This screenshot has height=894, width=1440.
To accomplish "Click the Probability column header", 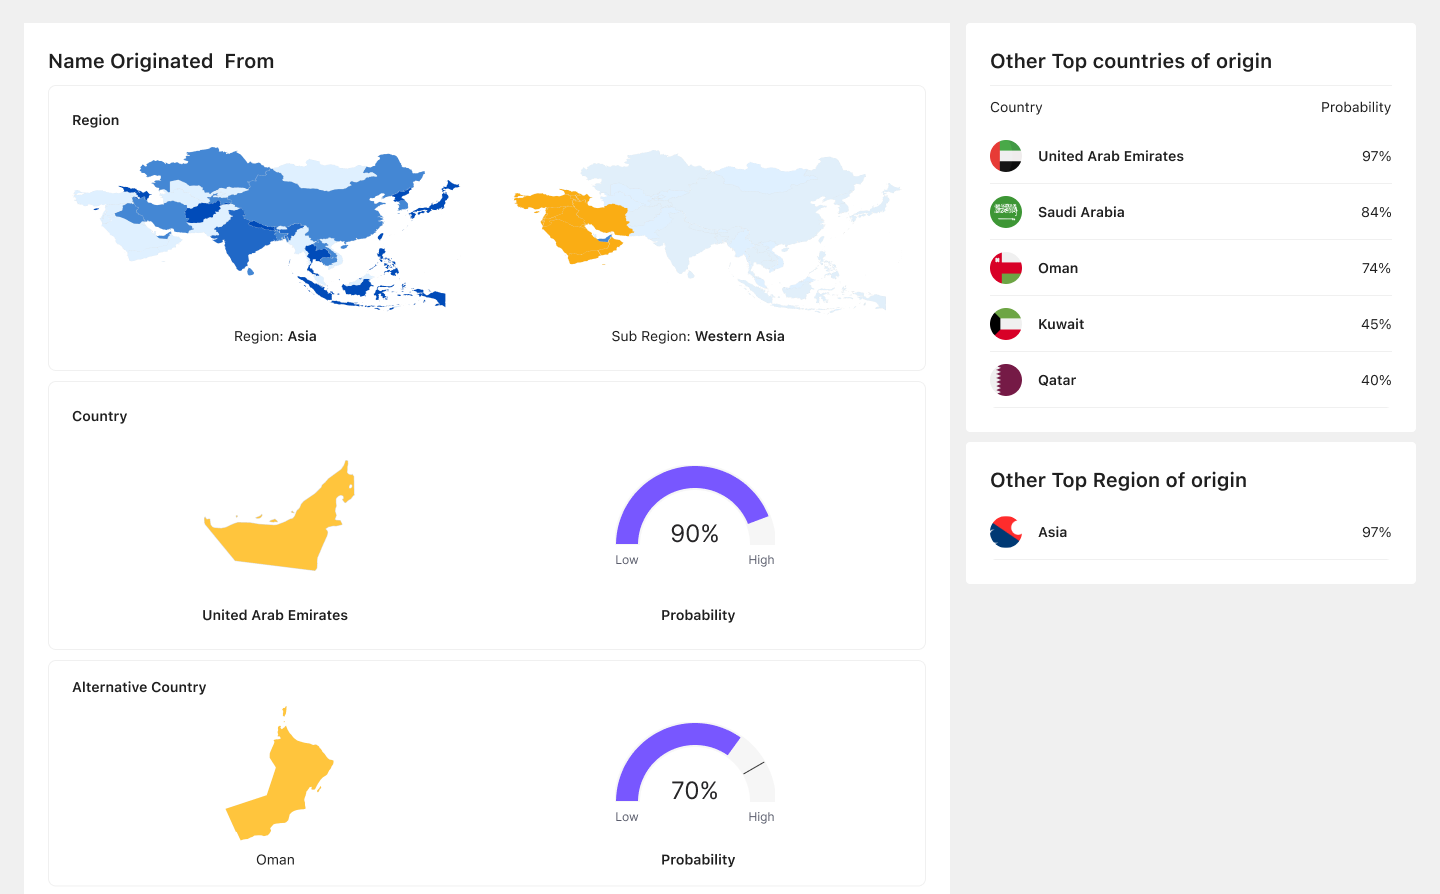I will [x=1356, y=107].
